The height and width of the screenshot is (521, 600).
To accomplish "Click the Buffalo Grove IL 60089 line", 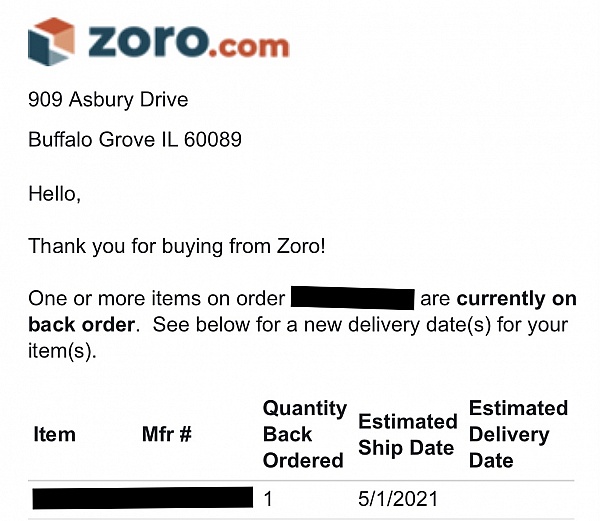I will coord(135,140).
